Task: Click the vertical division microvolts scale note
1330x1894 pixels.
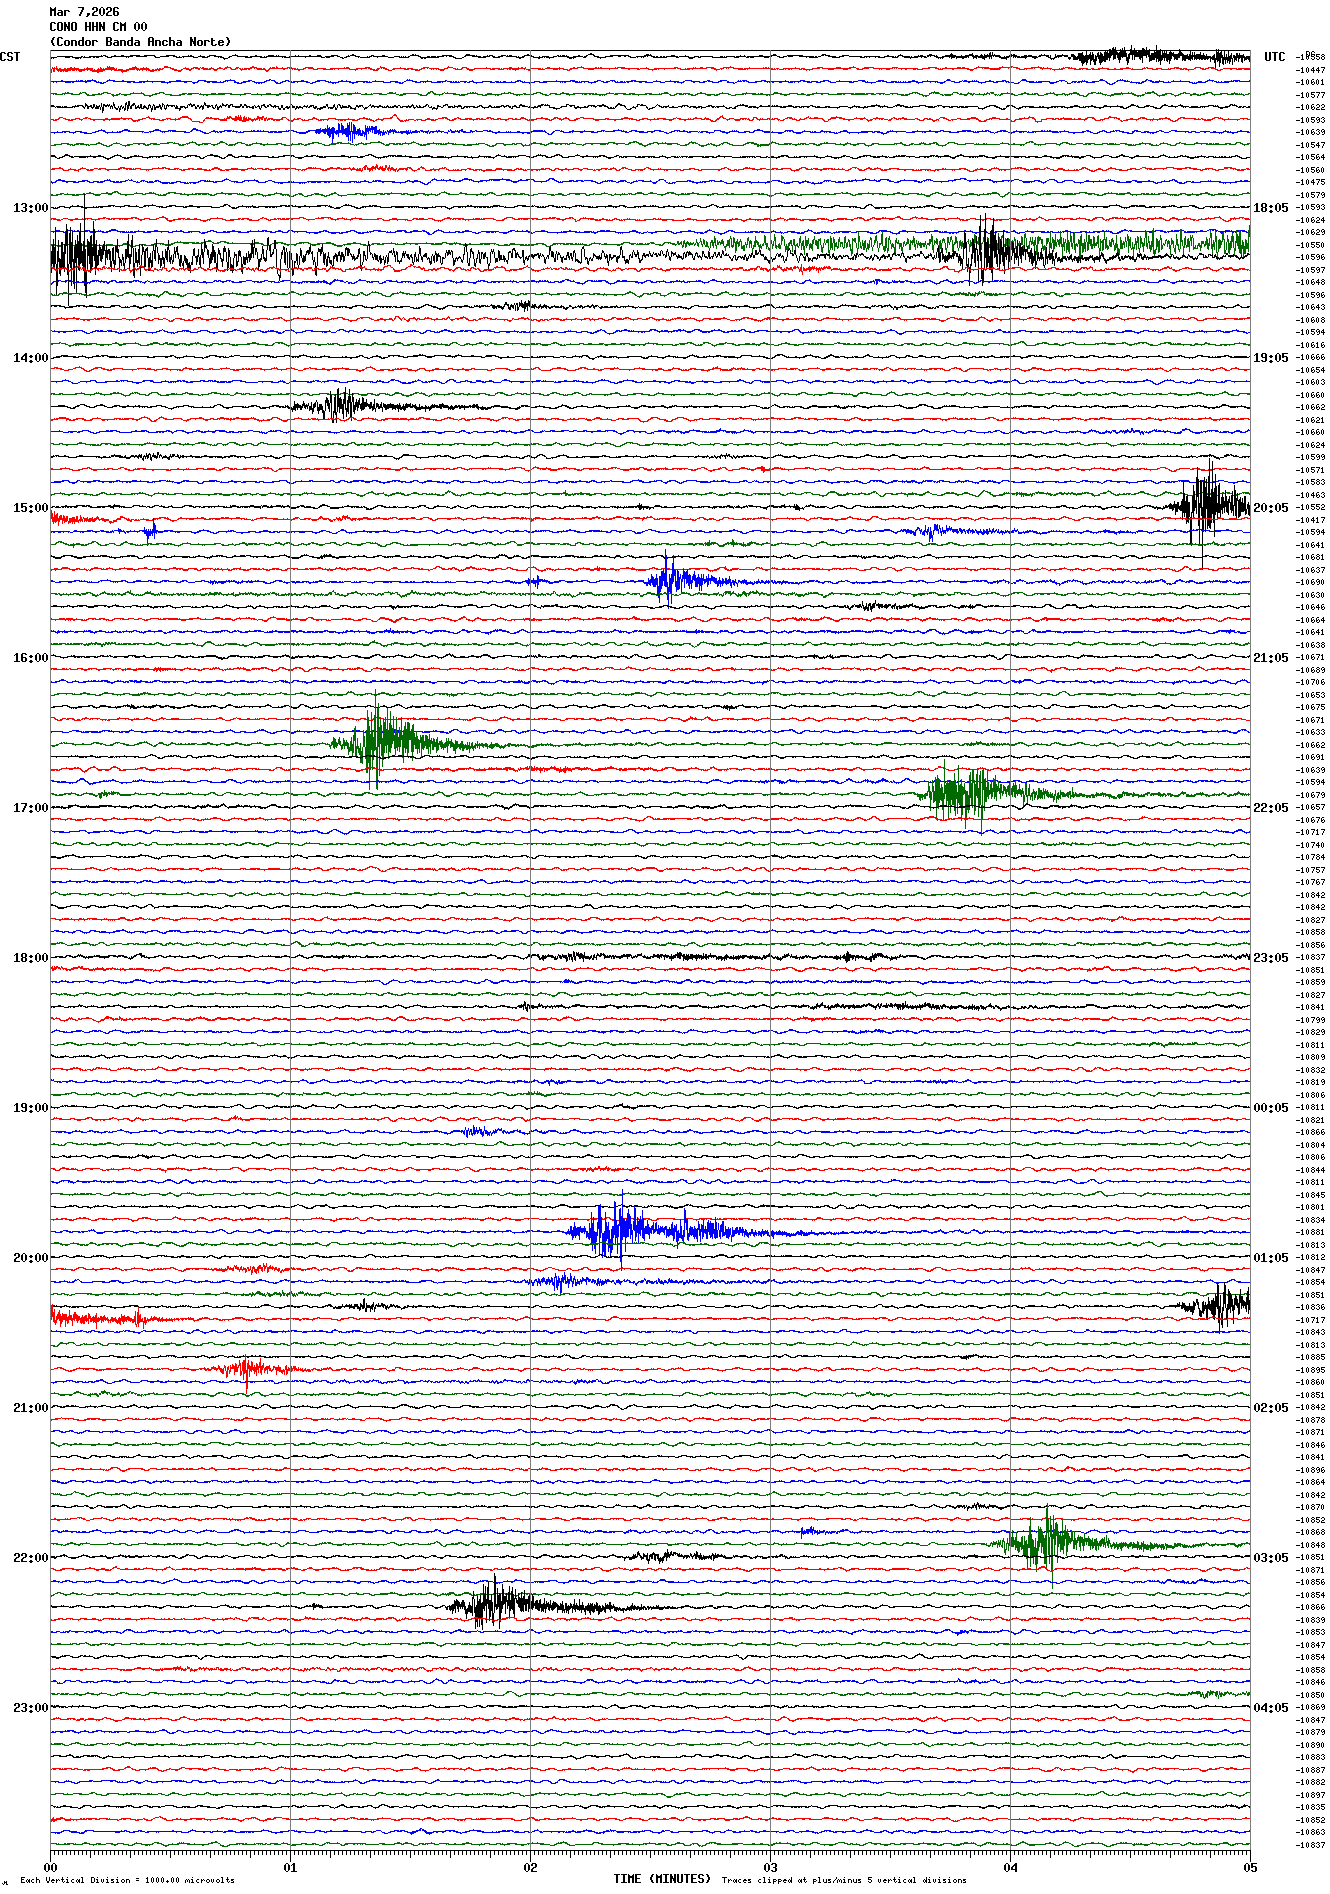Action: 127,1880
